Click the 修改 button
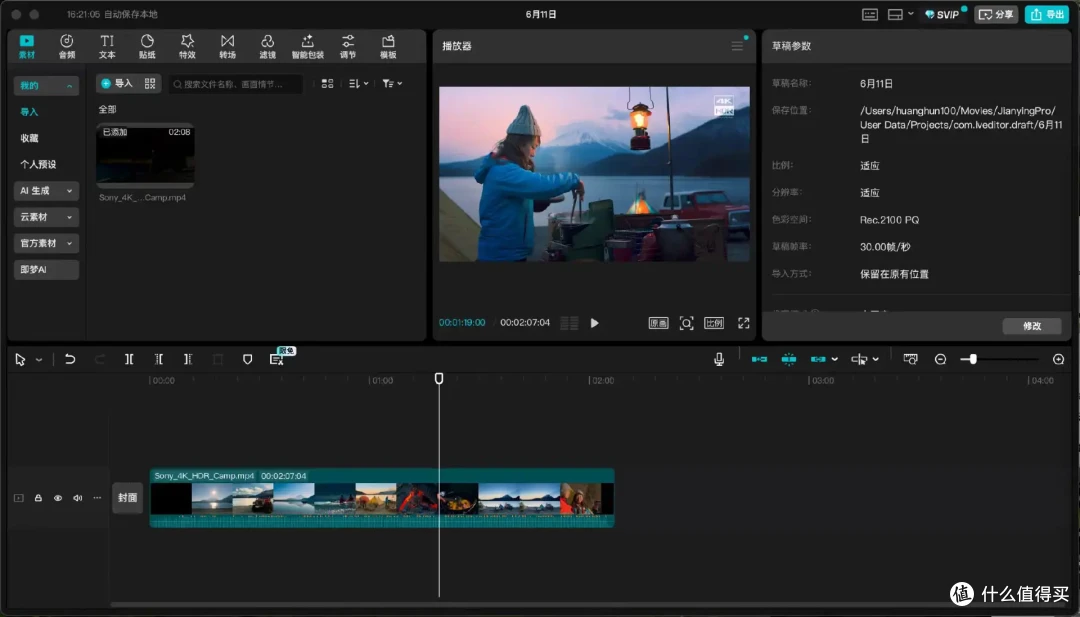The width and height of the screenshot is (1080, 617). click(1032, 326)
